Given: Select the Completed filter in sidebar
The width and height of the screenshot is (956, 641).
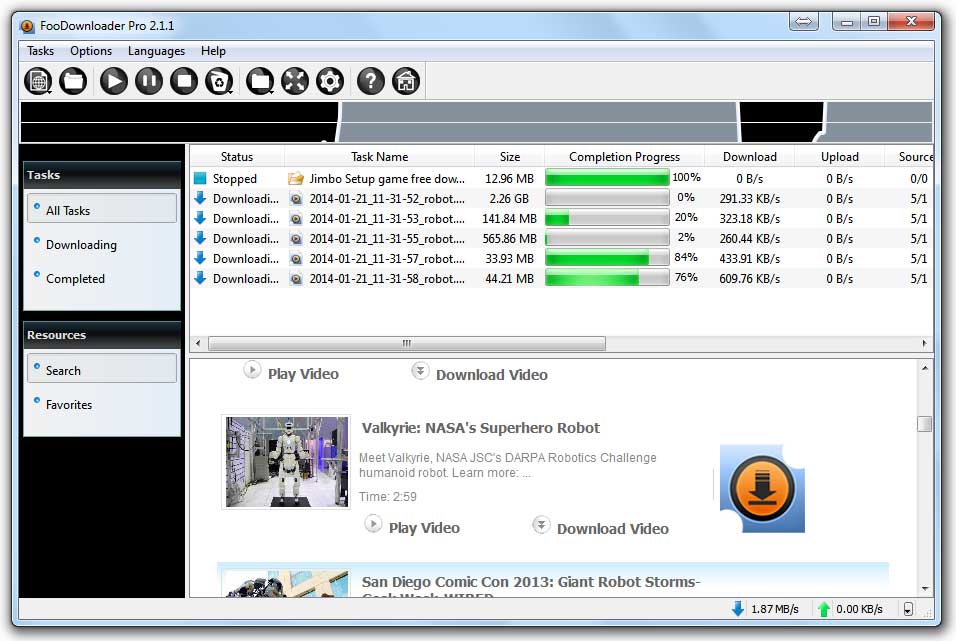Looking at the screenshot, I should (x=75, y=279).
